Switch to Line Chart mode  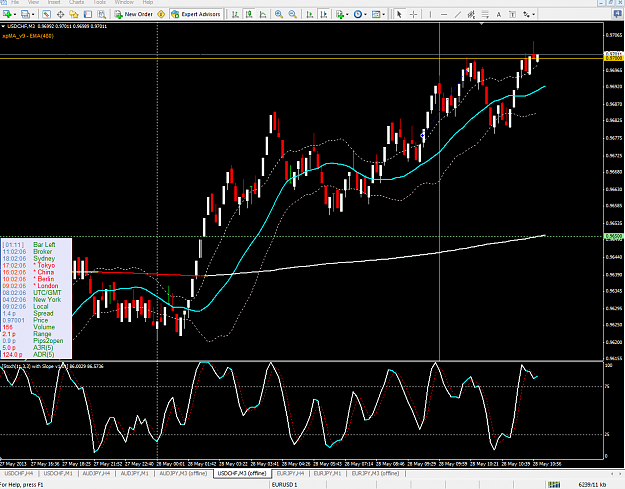click(263, 14)
